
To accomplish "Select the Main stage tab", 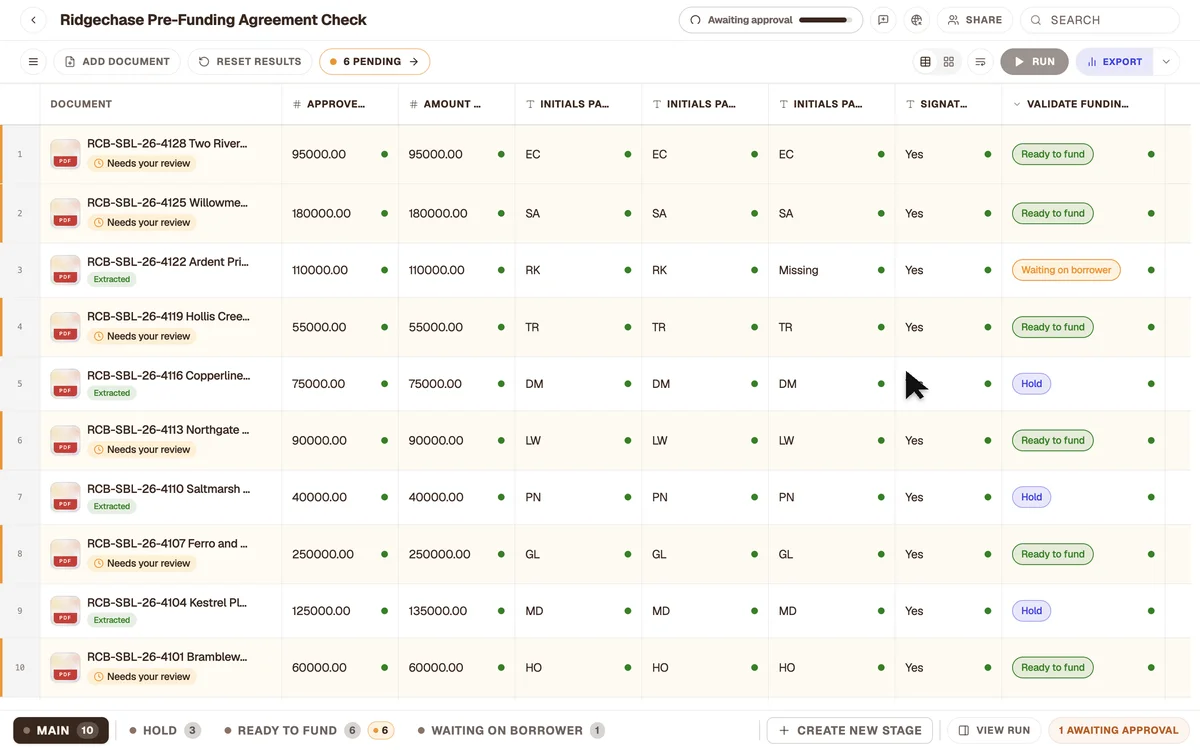I will coord(61,730).
